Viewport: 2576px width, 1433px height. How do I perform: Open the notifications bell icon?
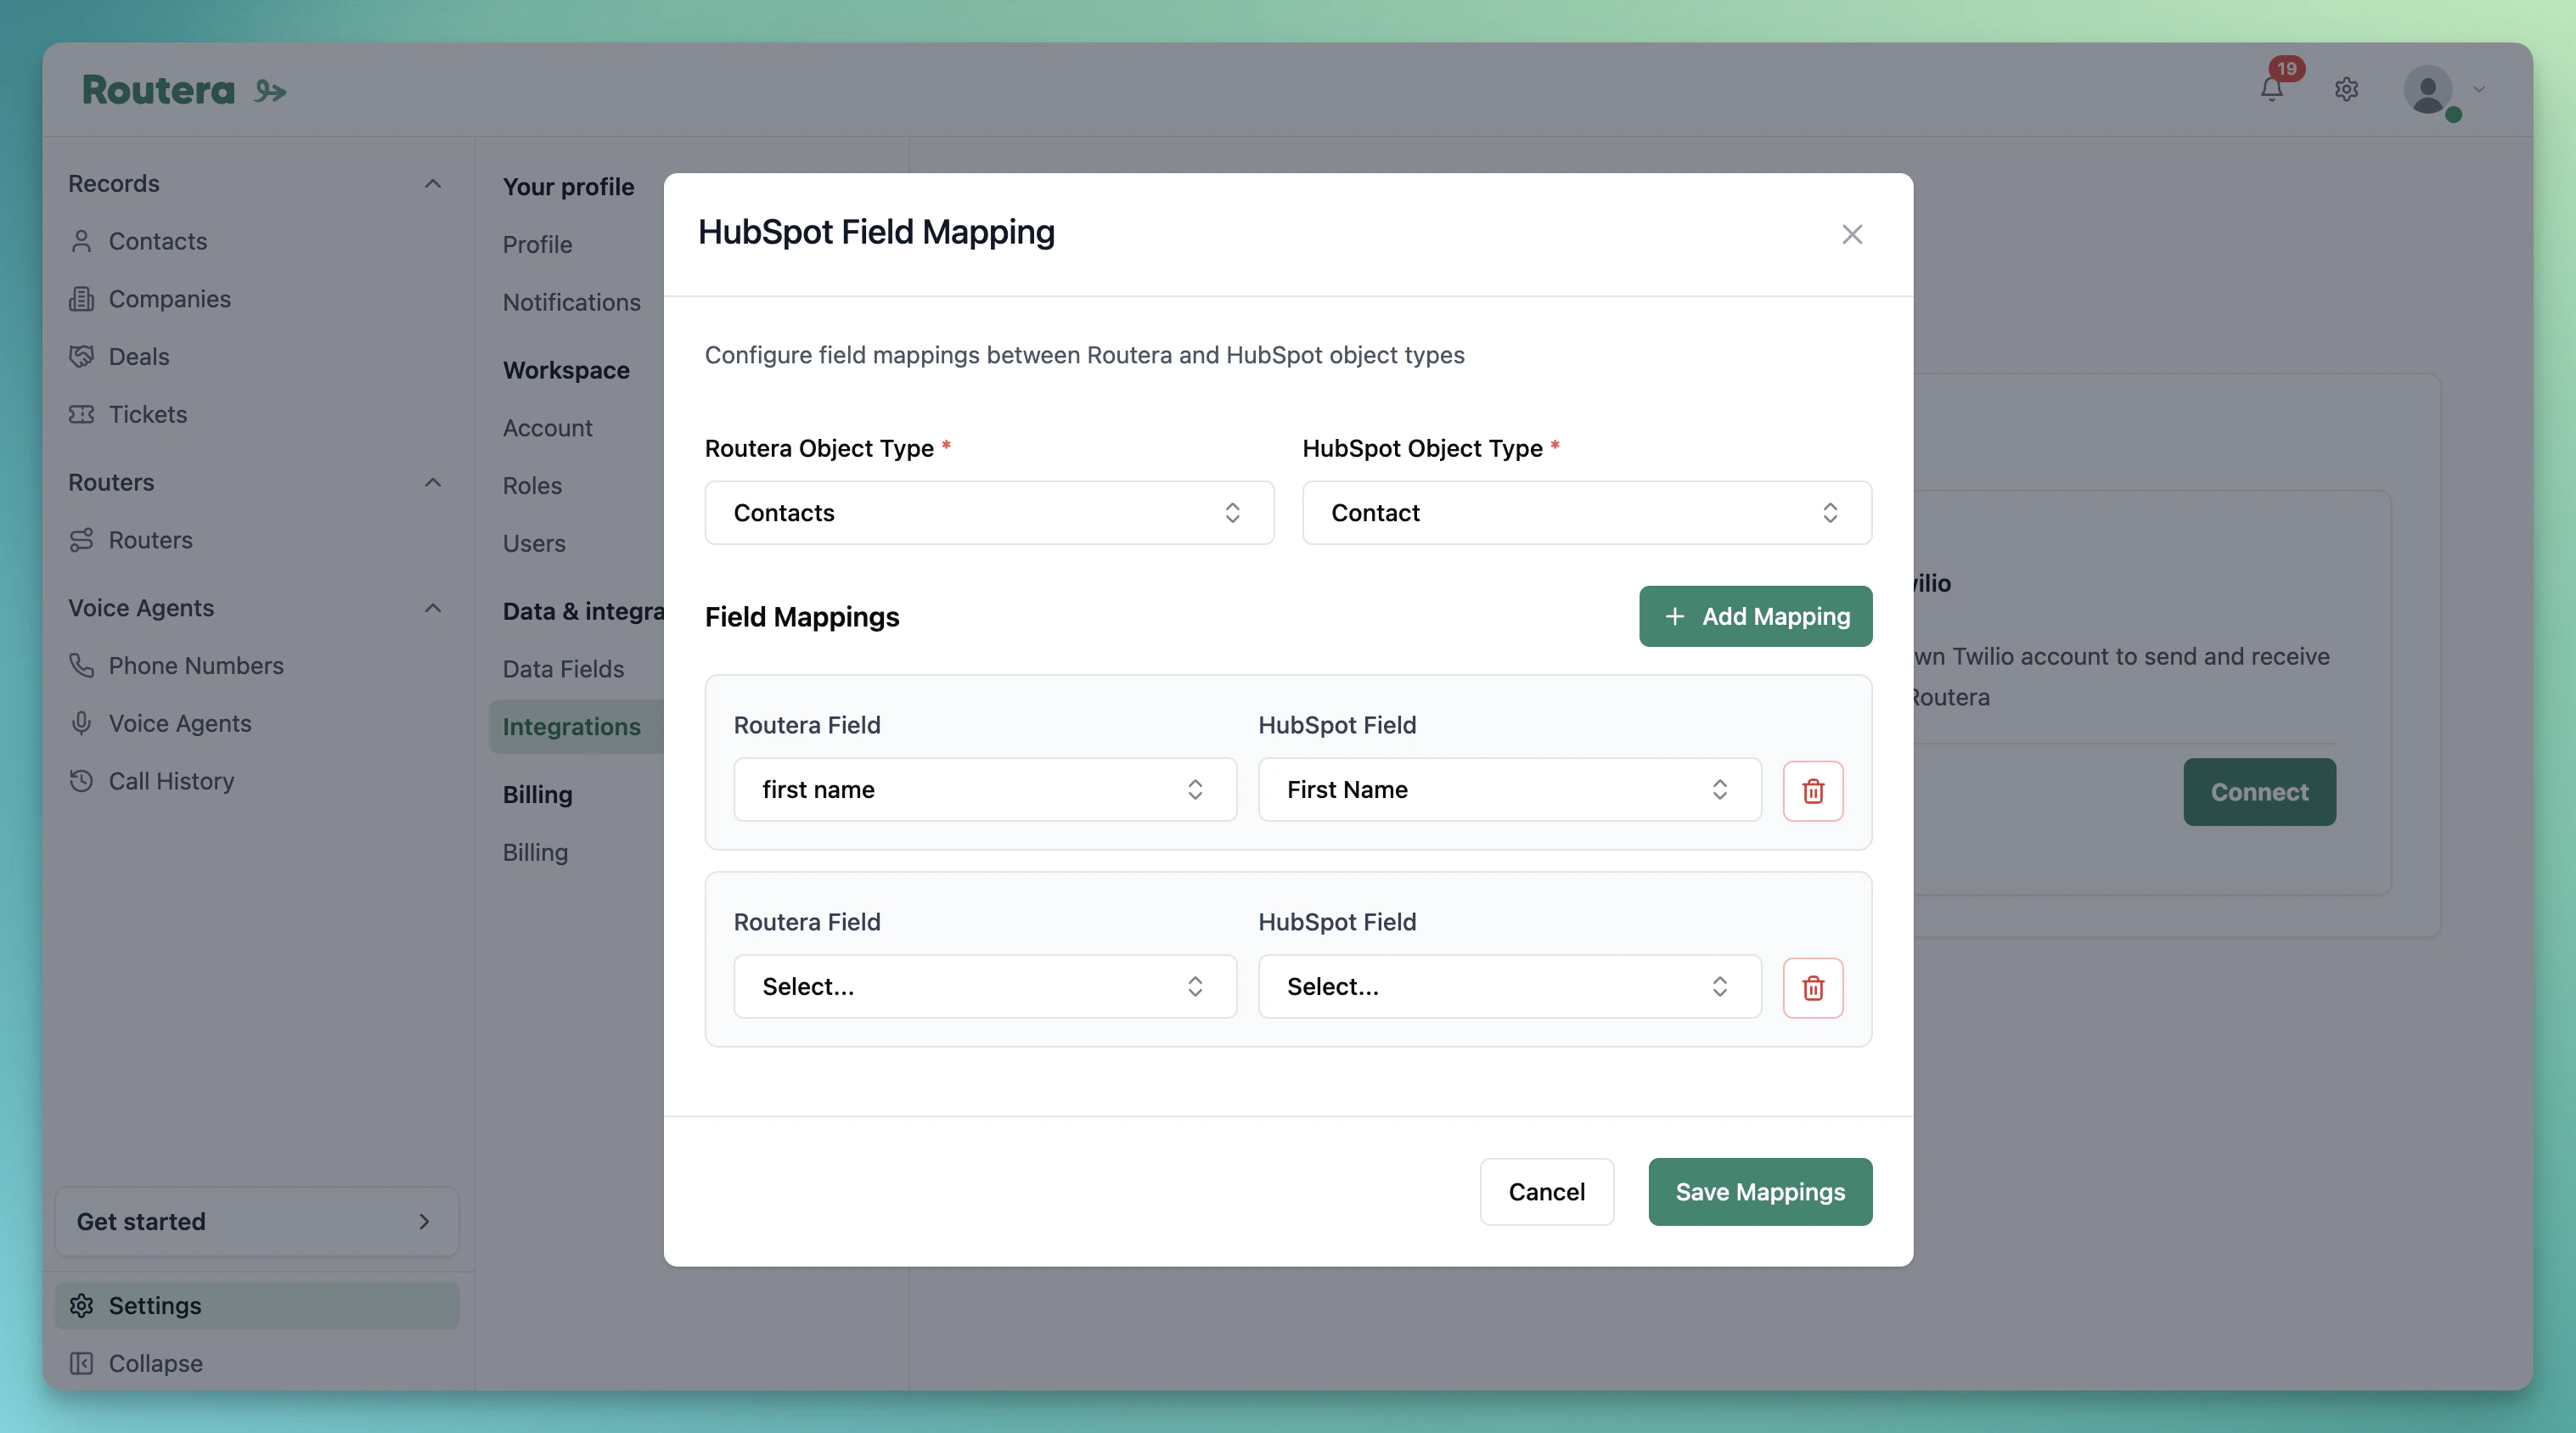click(2271, 89)
